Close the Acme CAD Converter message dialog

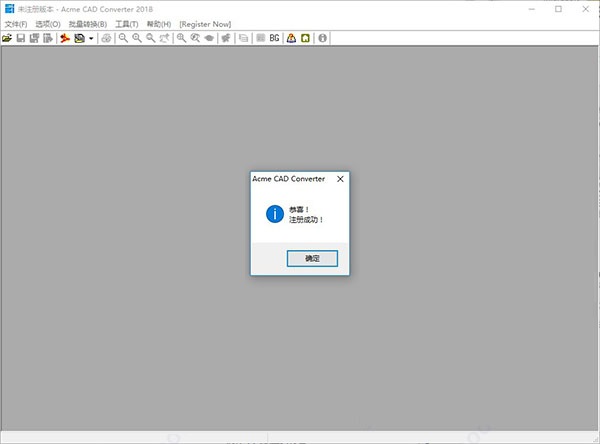(340, 179)
